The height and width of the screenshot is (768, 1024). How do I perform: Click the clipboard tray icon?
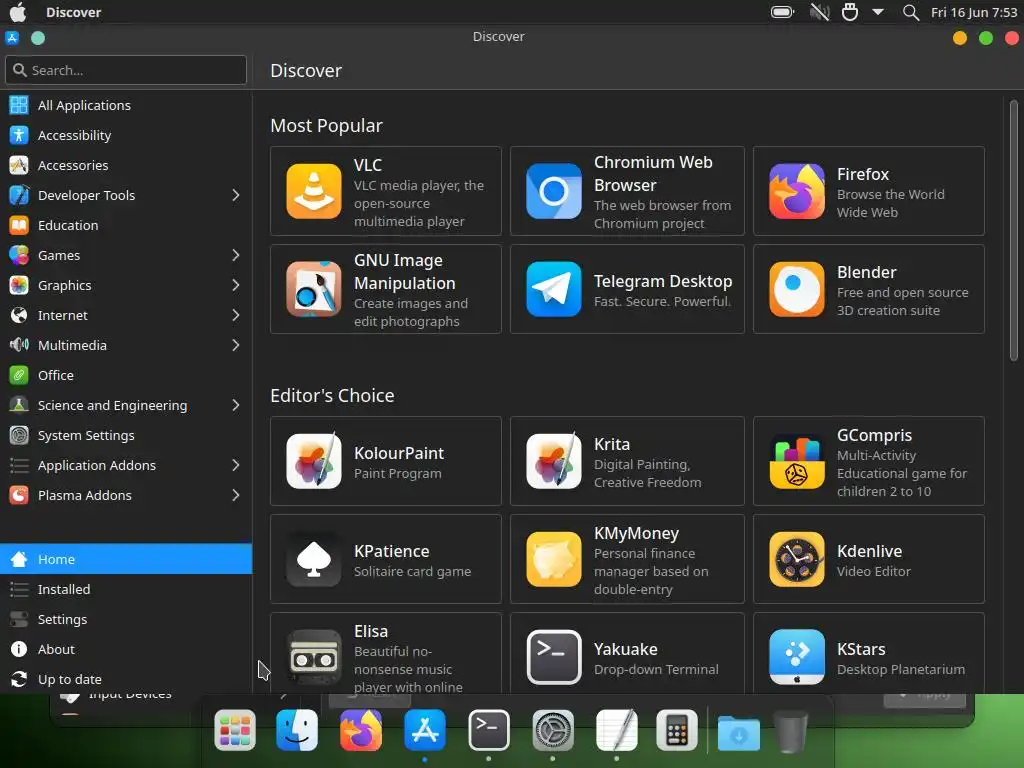850,12
